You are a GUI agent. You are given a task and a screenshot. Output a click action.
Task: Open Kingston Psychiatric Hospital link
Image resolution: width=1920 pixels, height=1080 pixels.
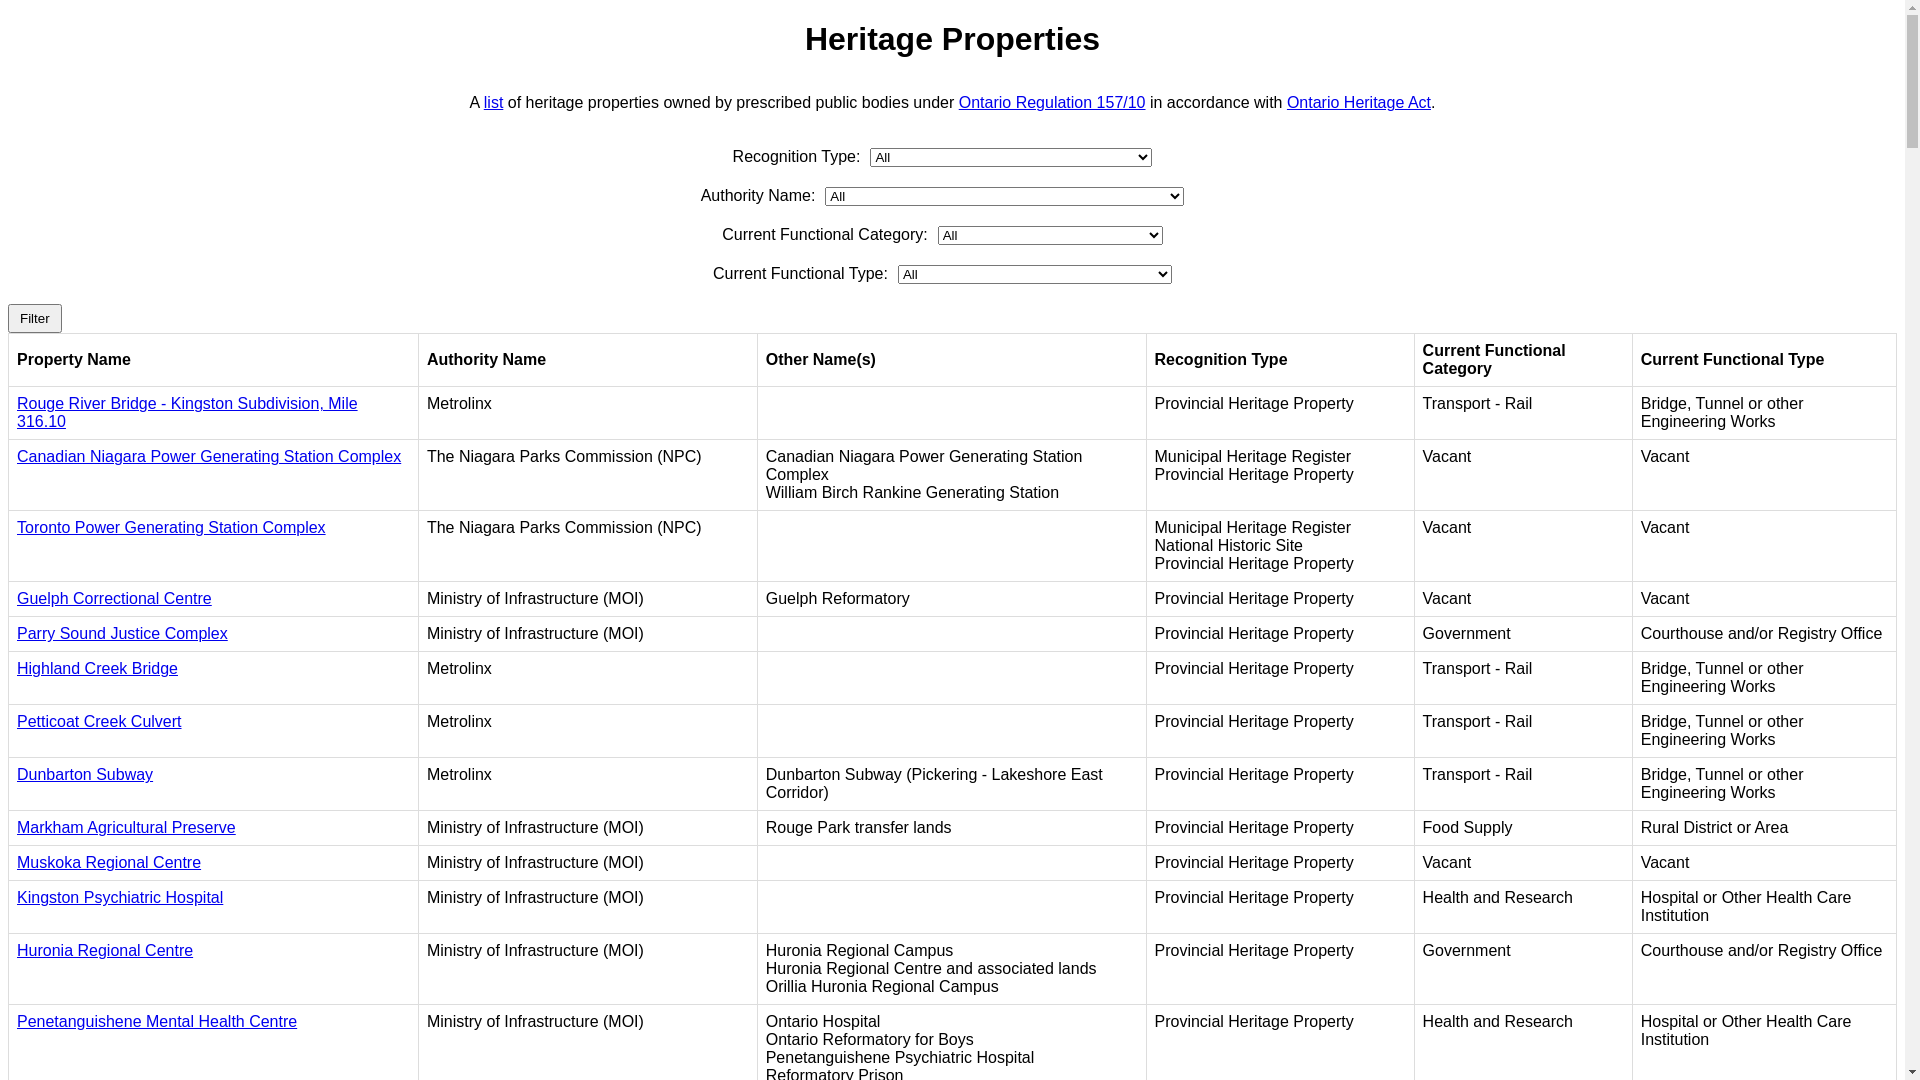point(120,898)
